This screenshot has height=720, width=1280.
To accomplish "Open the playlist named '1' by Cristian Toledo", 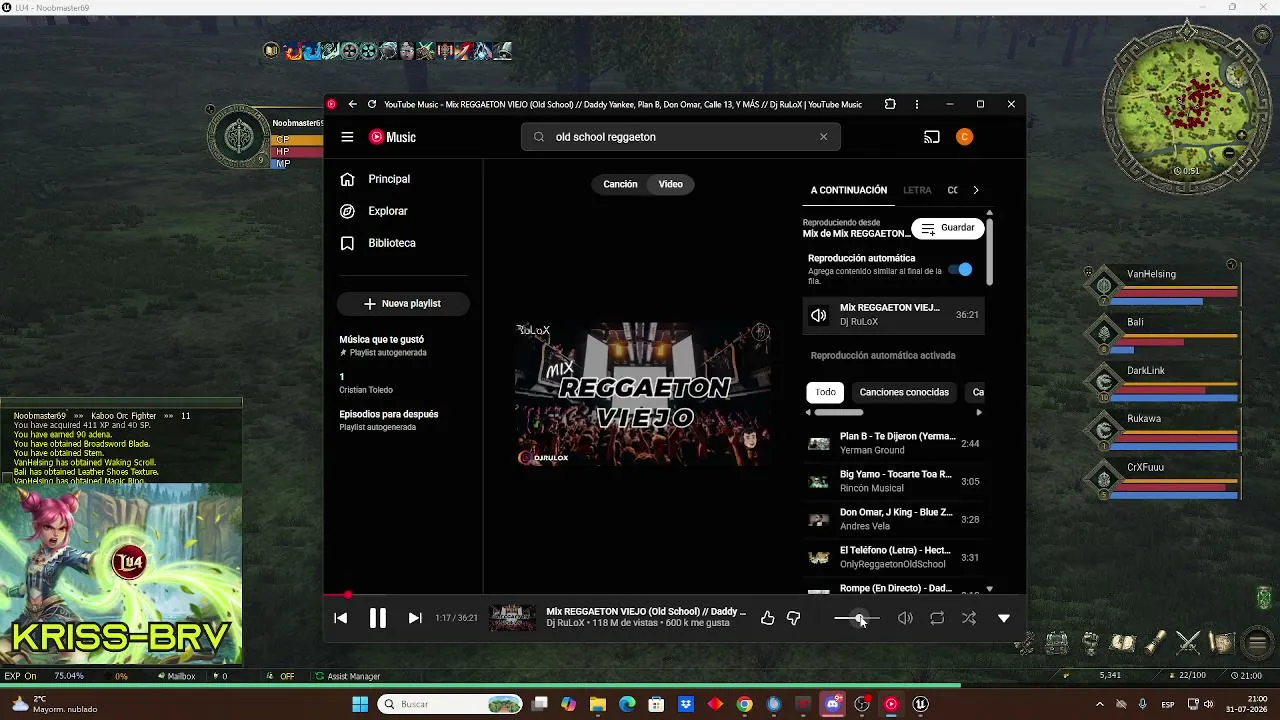I will pos(402,383).
